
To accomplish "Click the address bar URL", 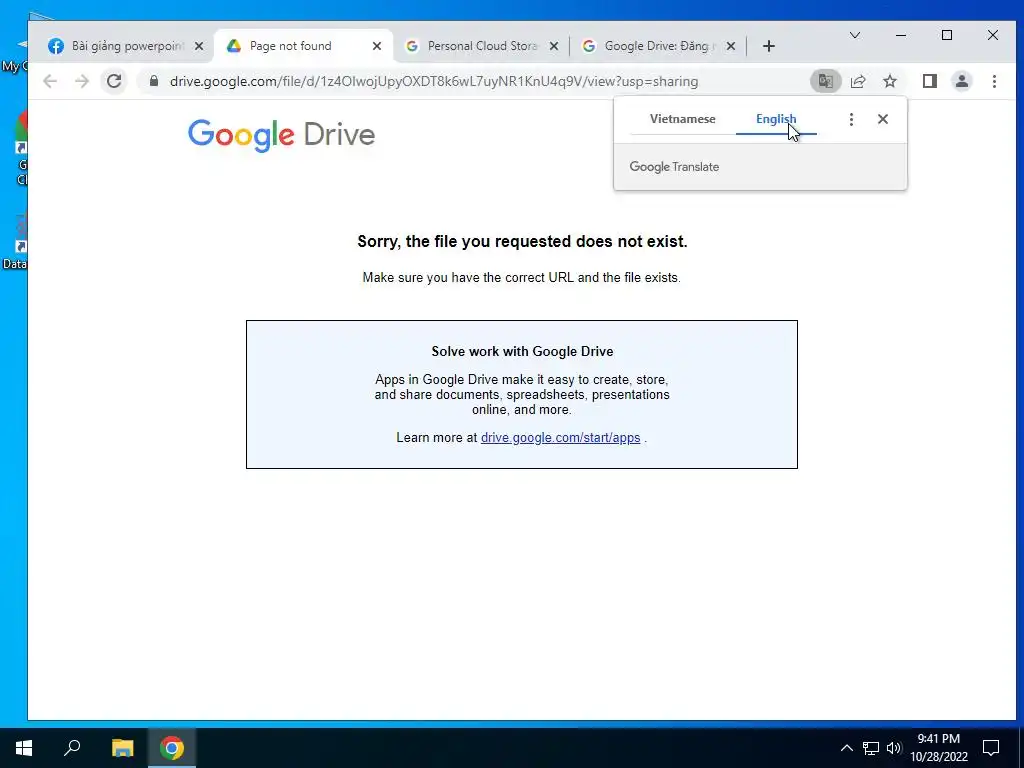I will (434, 81).
